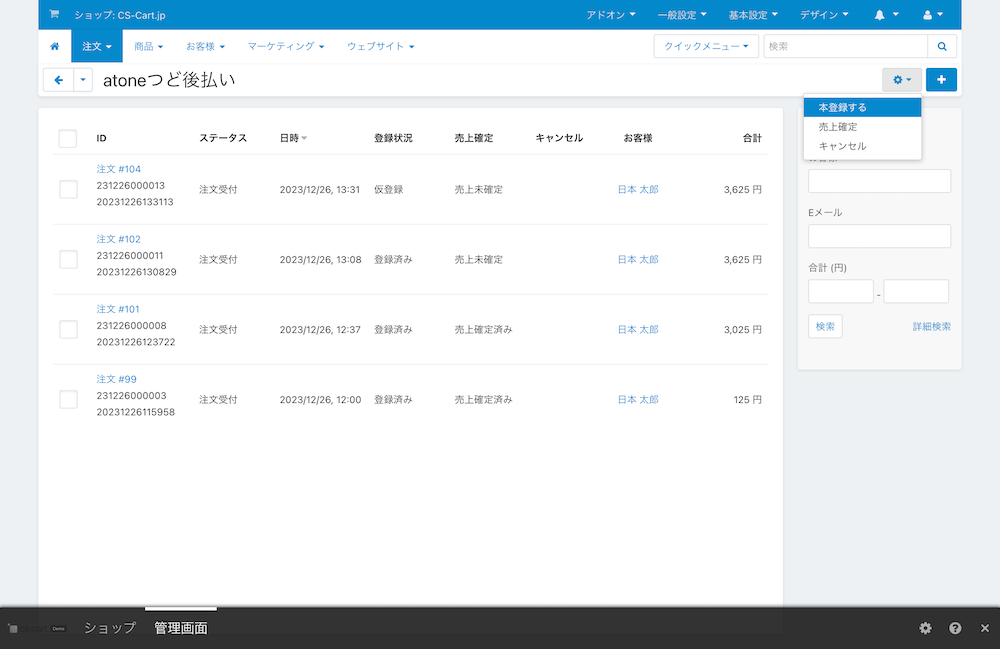1000x649 pixels.
Task: Open the ウェブサイト menu
Action: tap(381, 46)
